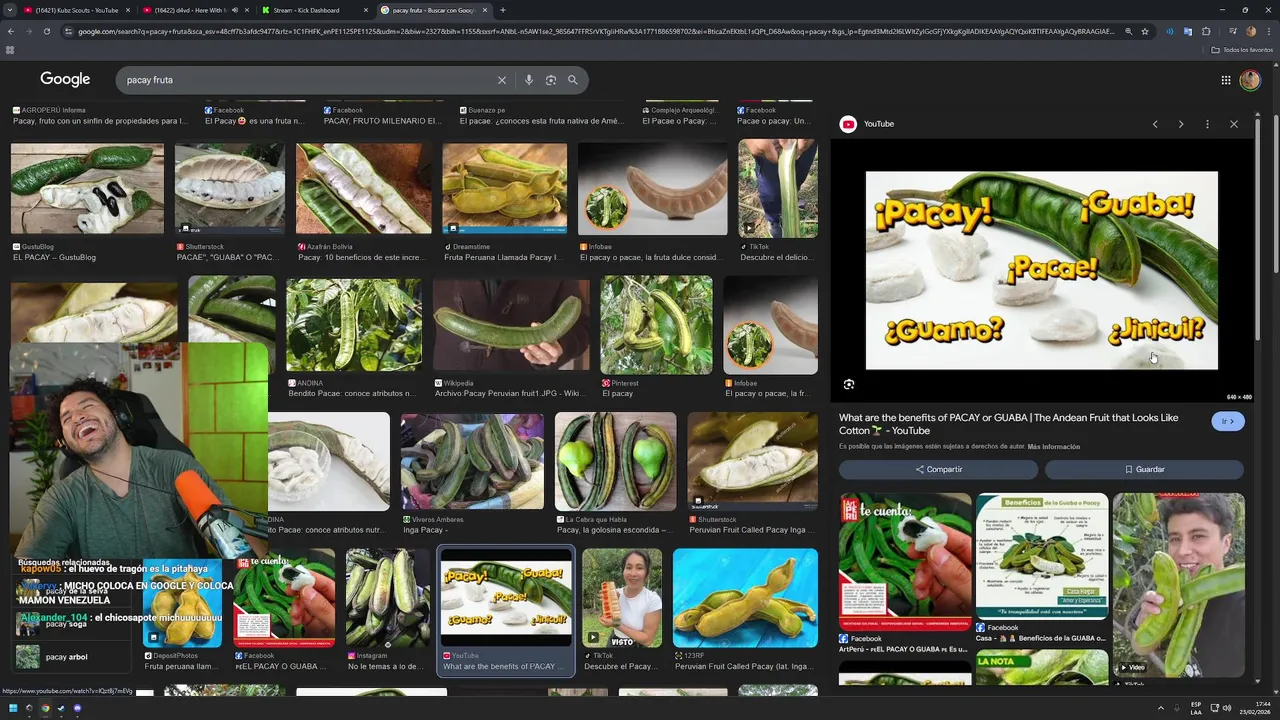Open Google Lens image search icon
The height and width of the screenshot is (720, 1280).
pyautogui.click(x=551, y=80)
